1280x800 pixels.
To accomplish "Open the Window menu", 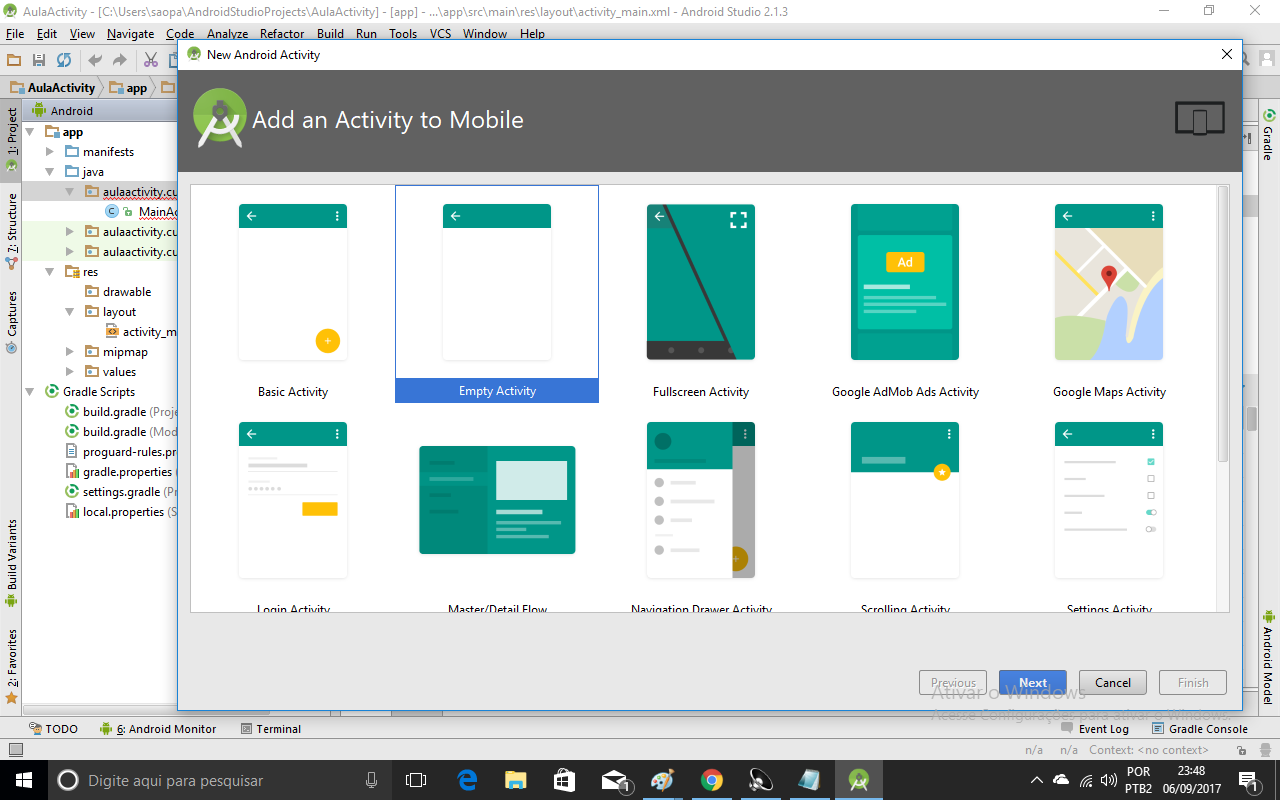I will pos(485,33).
